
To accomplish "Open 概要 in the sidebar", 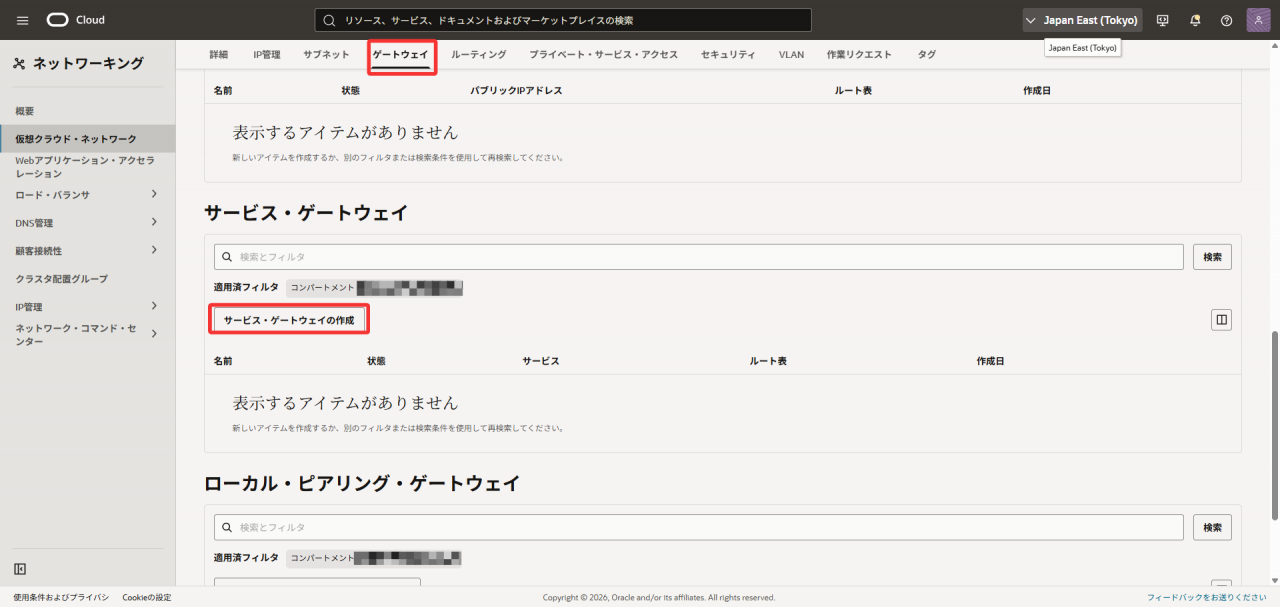I will (x=25, y=111).
